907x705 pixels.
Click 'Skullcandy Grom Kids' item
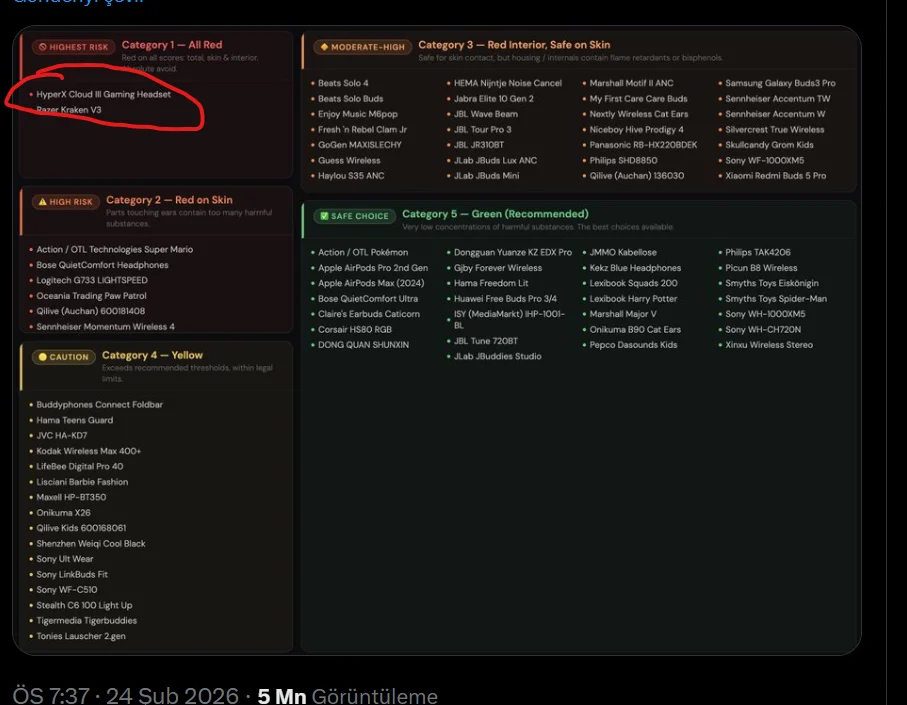coord(769,145)
